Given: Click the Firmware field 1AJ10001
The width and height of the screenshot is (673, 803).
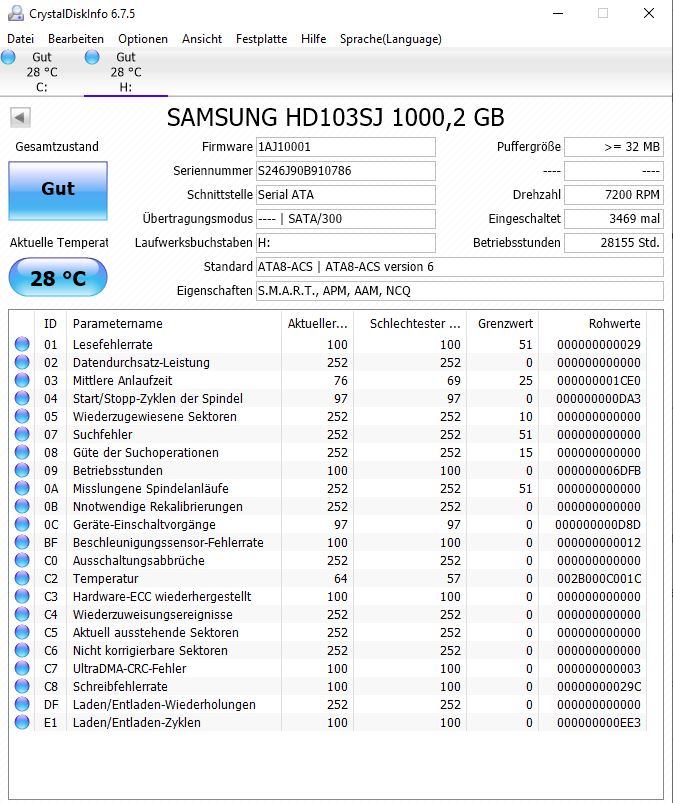Looking at the screenshot, I should click(346, 147).
